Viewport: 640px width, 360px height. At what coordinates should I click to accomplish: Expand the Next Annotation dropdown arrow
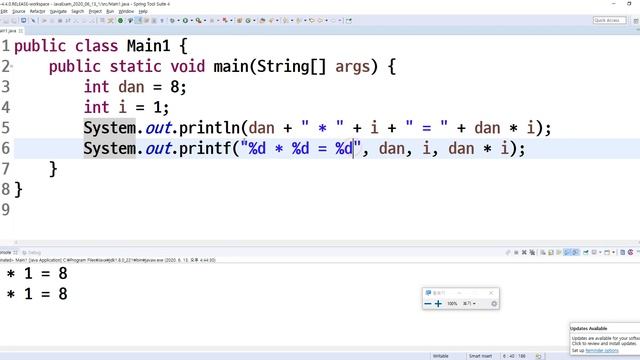(x=292, y=20)
